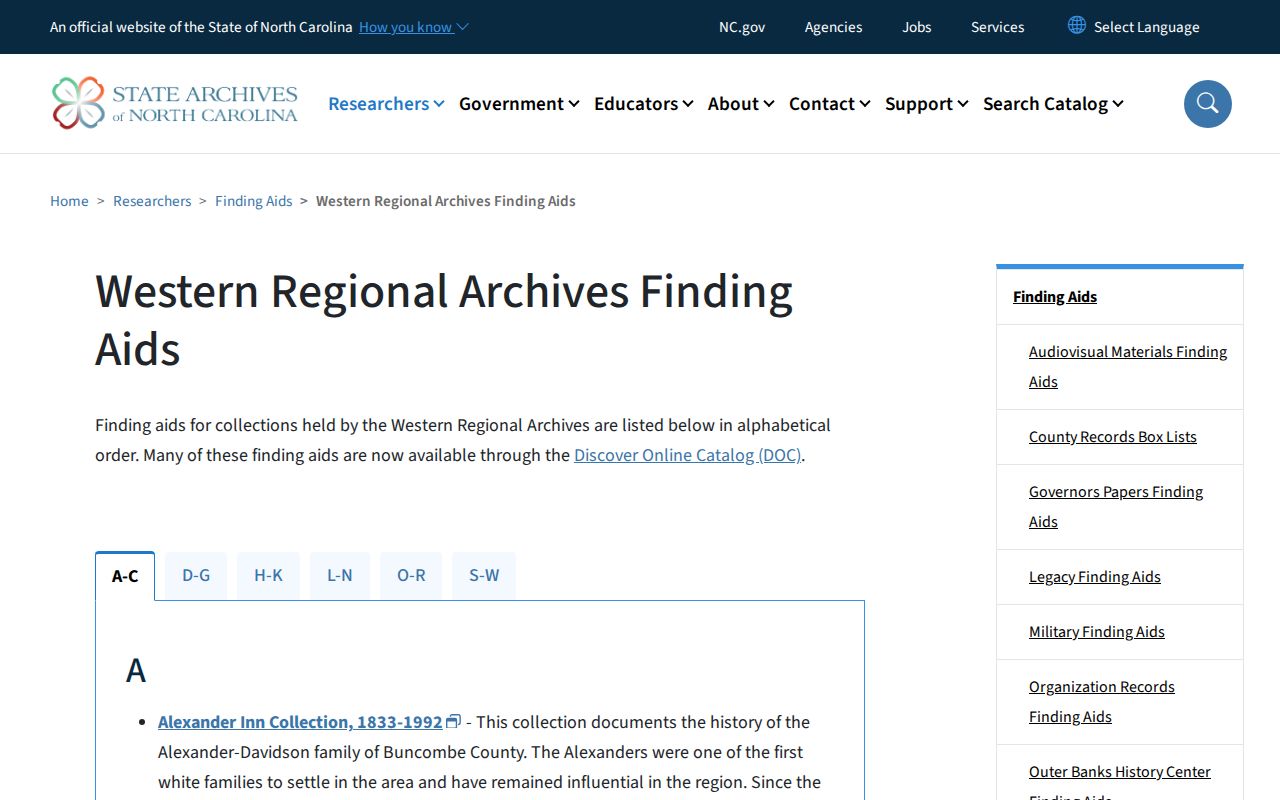
Task: Open the About dropdown menu
Action: (x=741, y=104)
